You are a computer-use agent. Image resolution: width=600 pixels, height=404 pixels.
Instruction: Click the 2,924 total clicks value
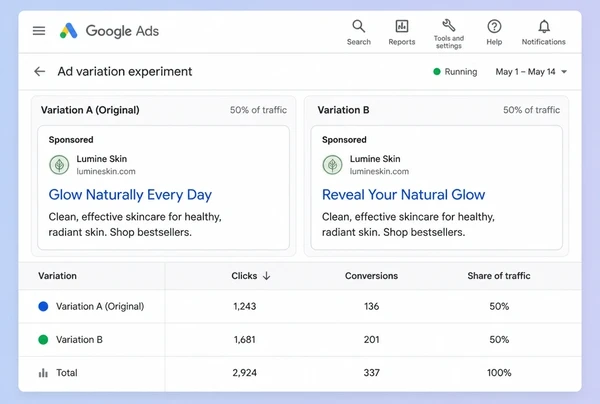coord(245,373)
